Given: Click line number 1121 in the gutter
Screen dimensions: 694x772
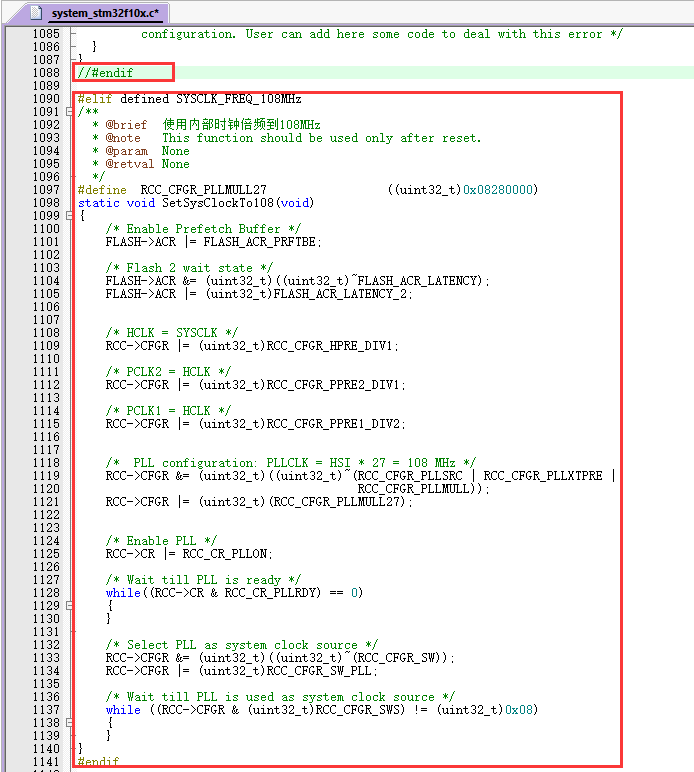Looking at the screenshot, I should click(x=46, y=502).
